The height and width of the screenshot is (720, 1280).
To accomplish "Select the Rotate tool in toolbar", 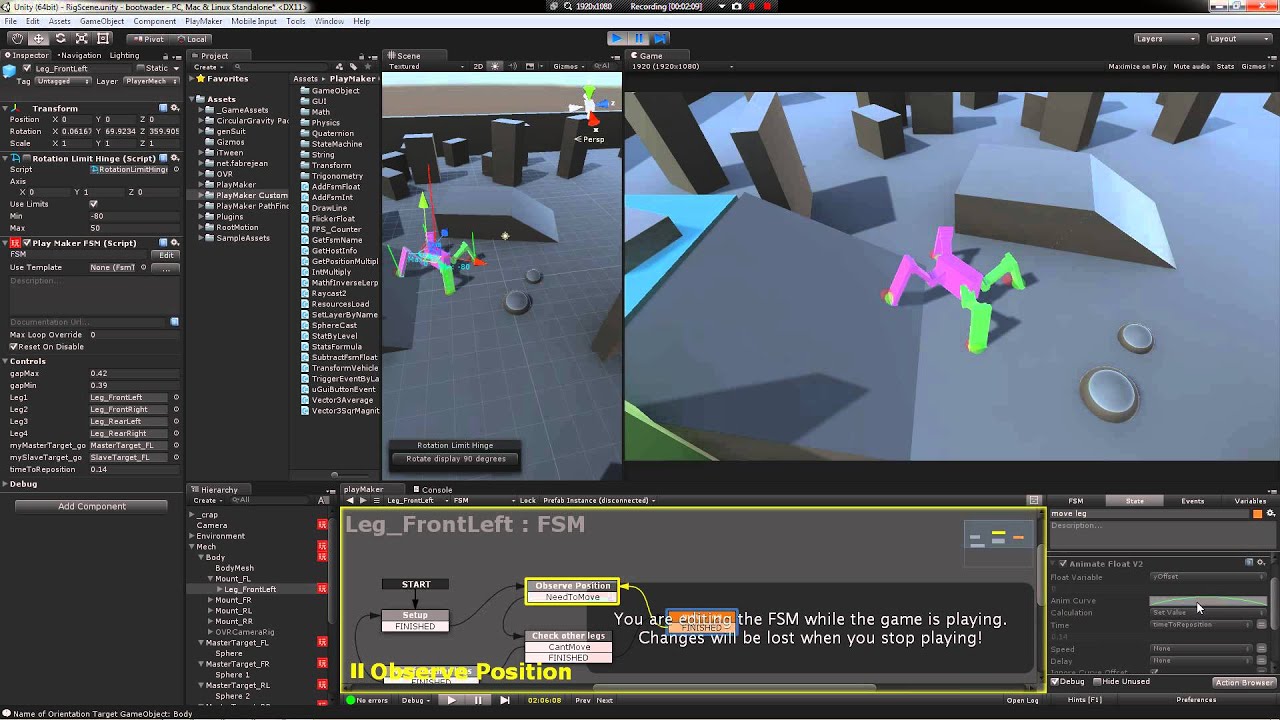I will (60, 38).
